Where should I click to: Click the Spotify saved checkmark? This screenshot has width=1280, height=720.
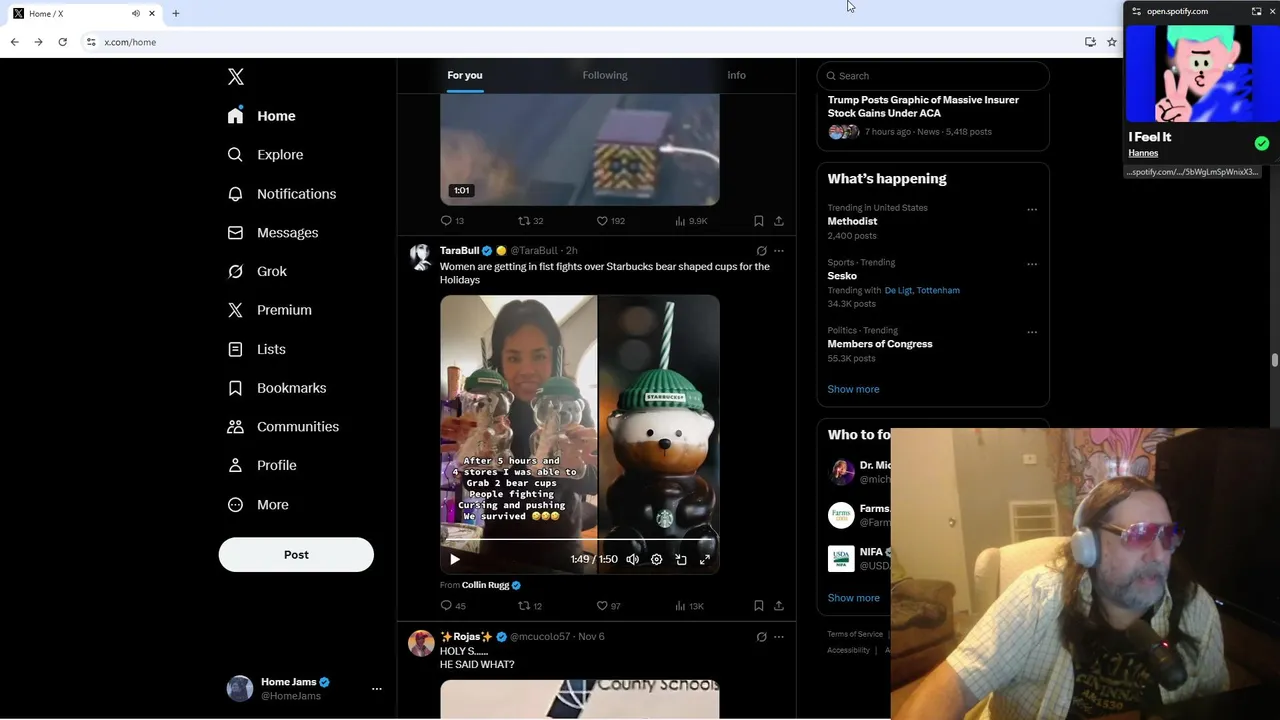pyautogui.click(x=1262, y=144)
